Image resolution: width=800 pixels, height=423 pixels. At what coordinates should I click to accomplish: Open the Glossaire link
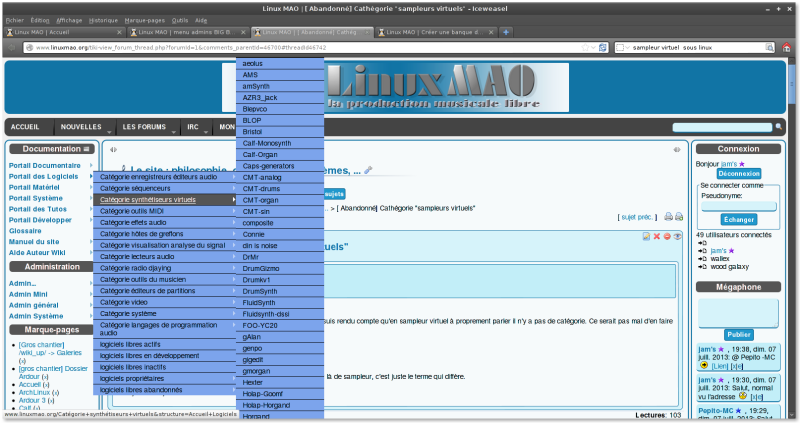[25, 231]
